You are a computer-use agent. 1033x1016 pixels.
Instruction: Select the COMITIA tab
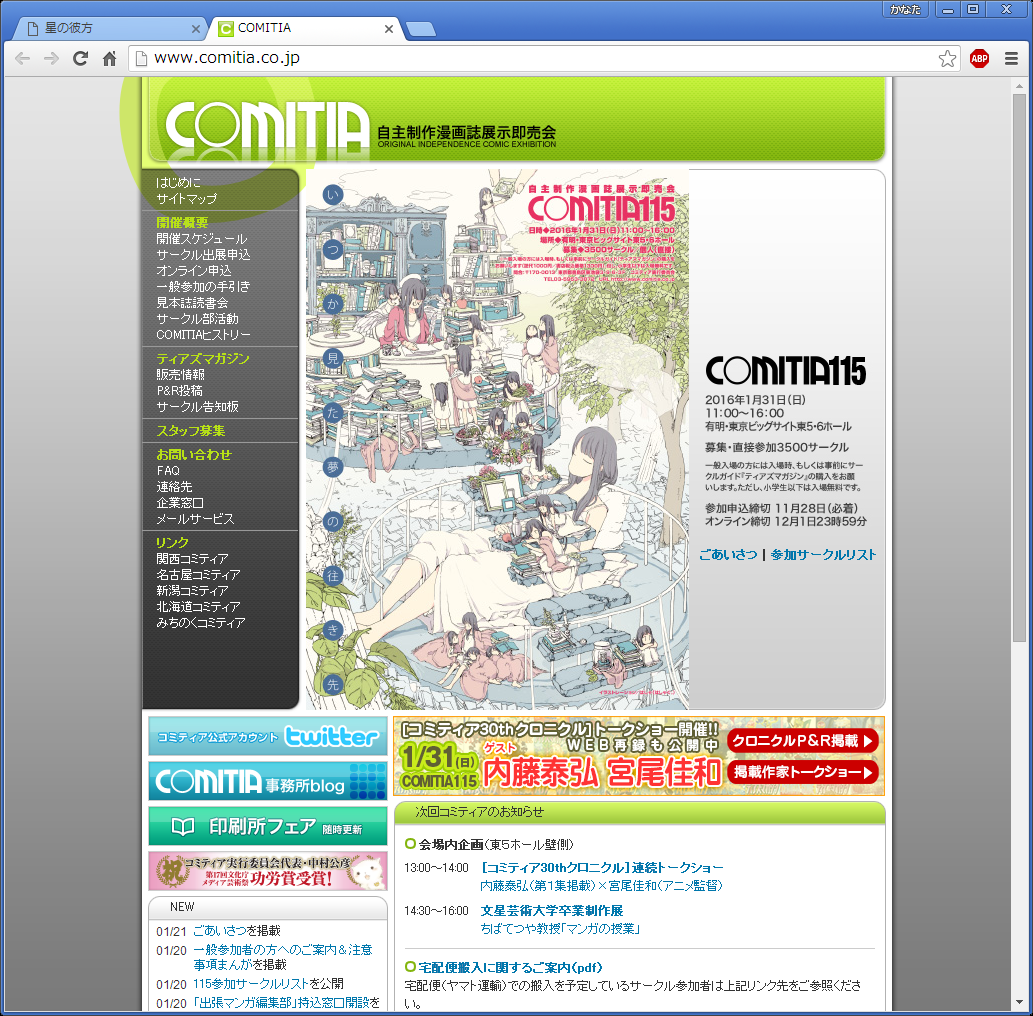[302, 28]
